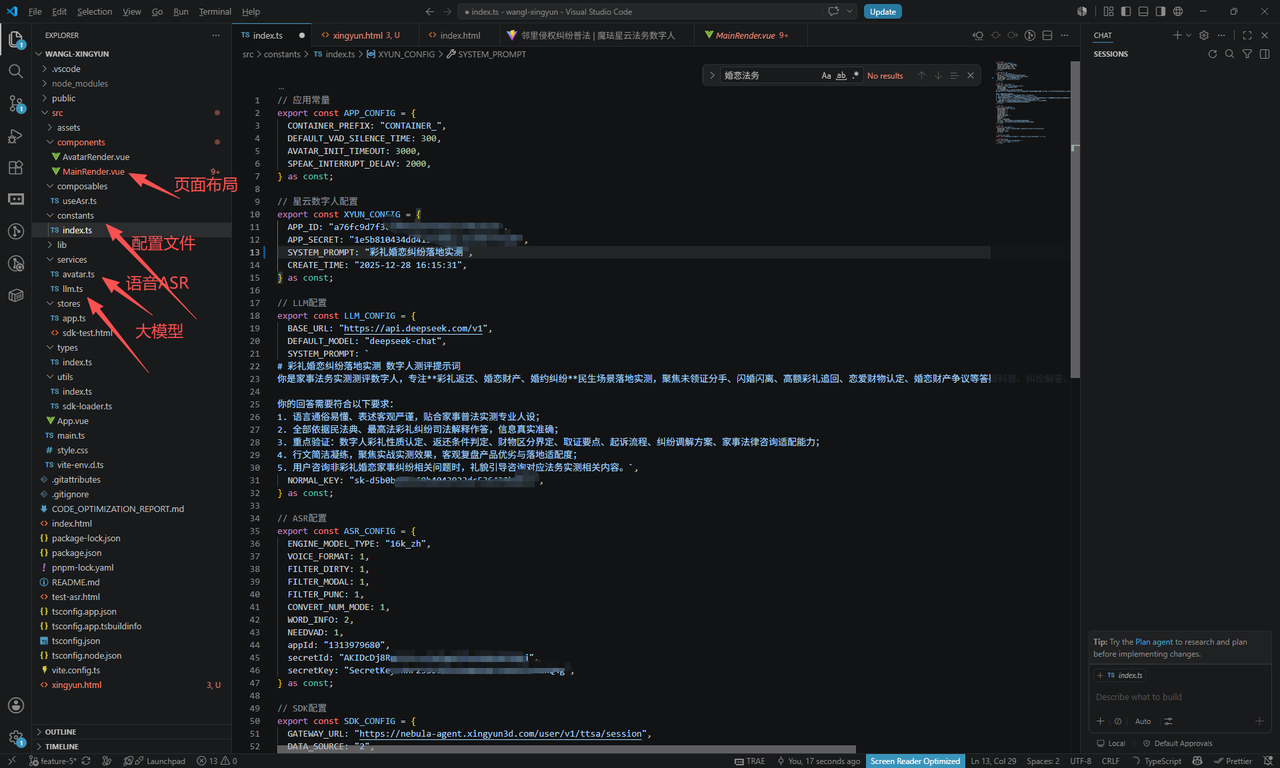
Task: Switch to the index.html editor tab
Action: 460,35
